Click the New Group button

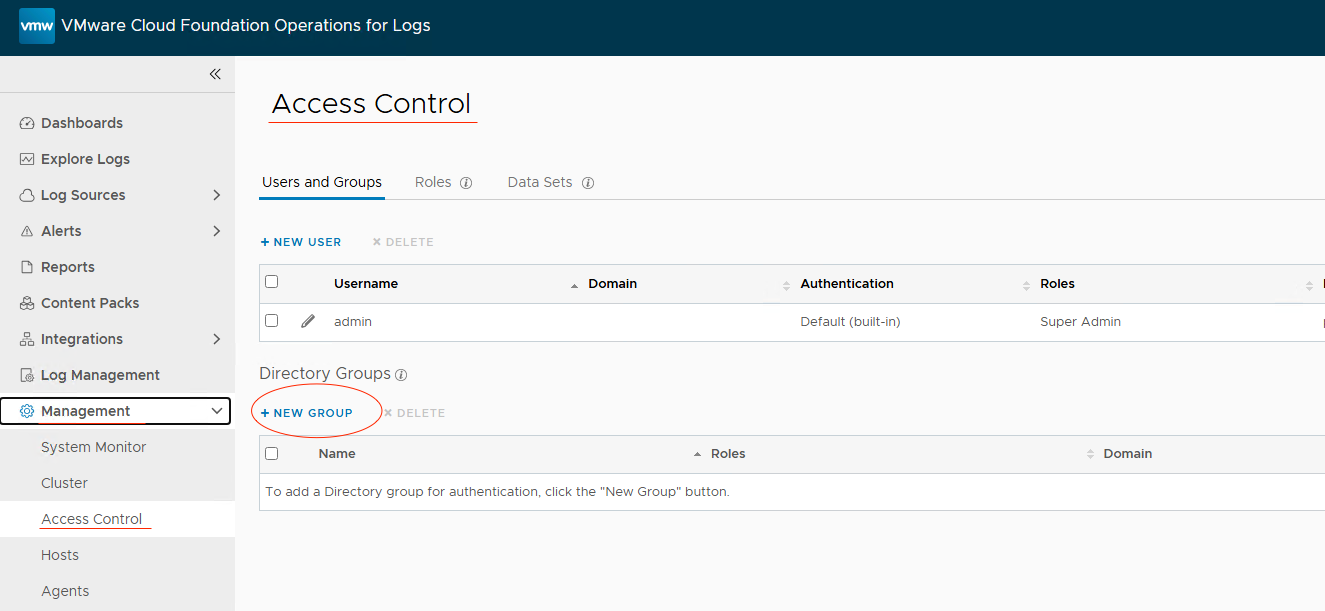click(307, 413)
